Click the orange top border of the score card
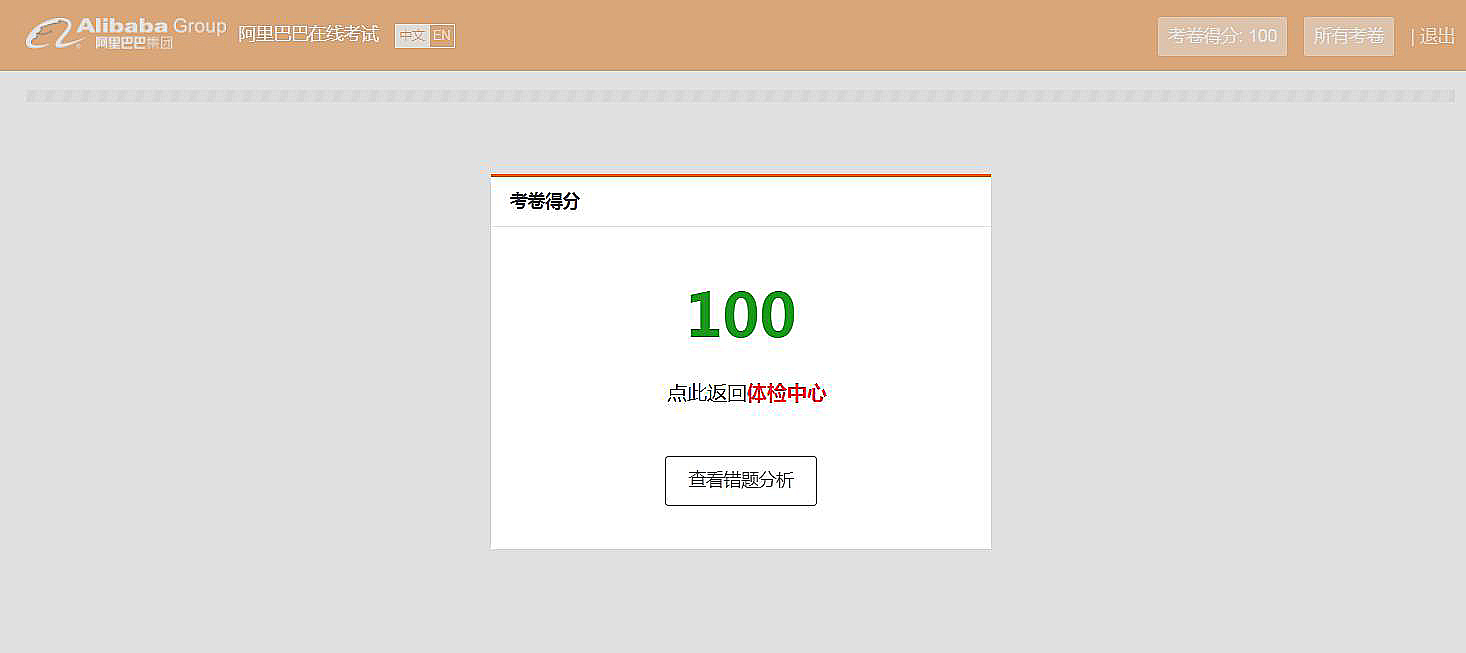 coord(740,175)
